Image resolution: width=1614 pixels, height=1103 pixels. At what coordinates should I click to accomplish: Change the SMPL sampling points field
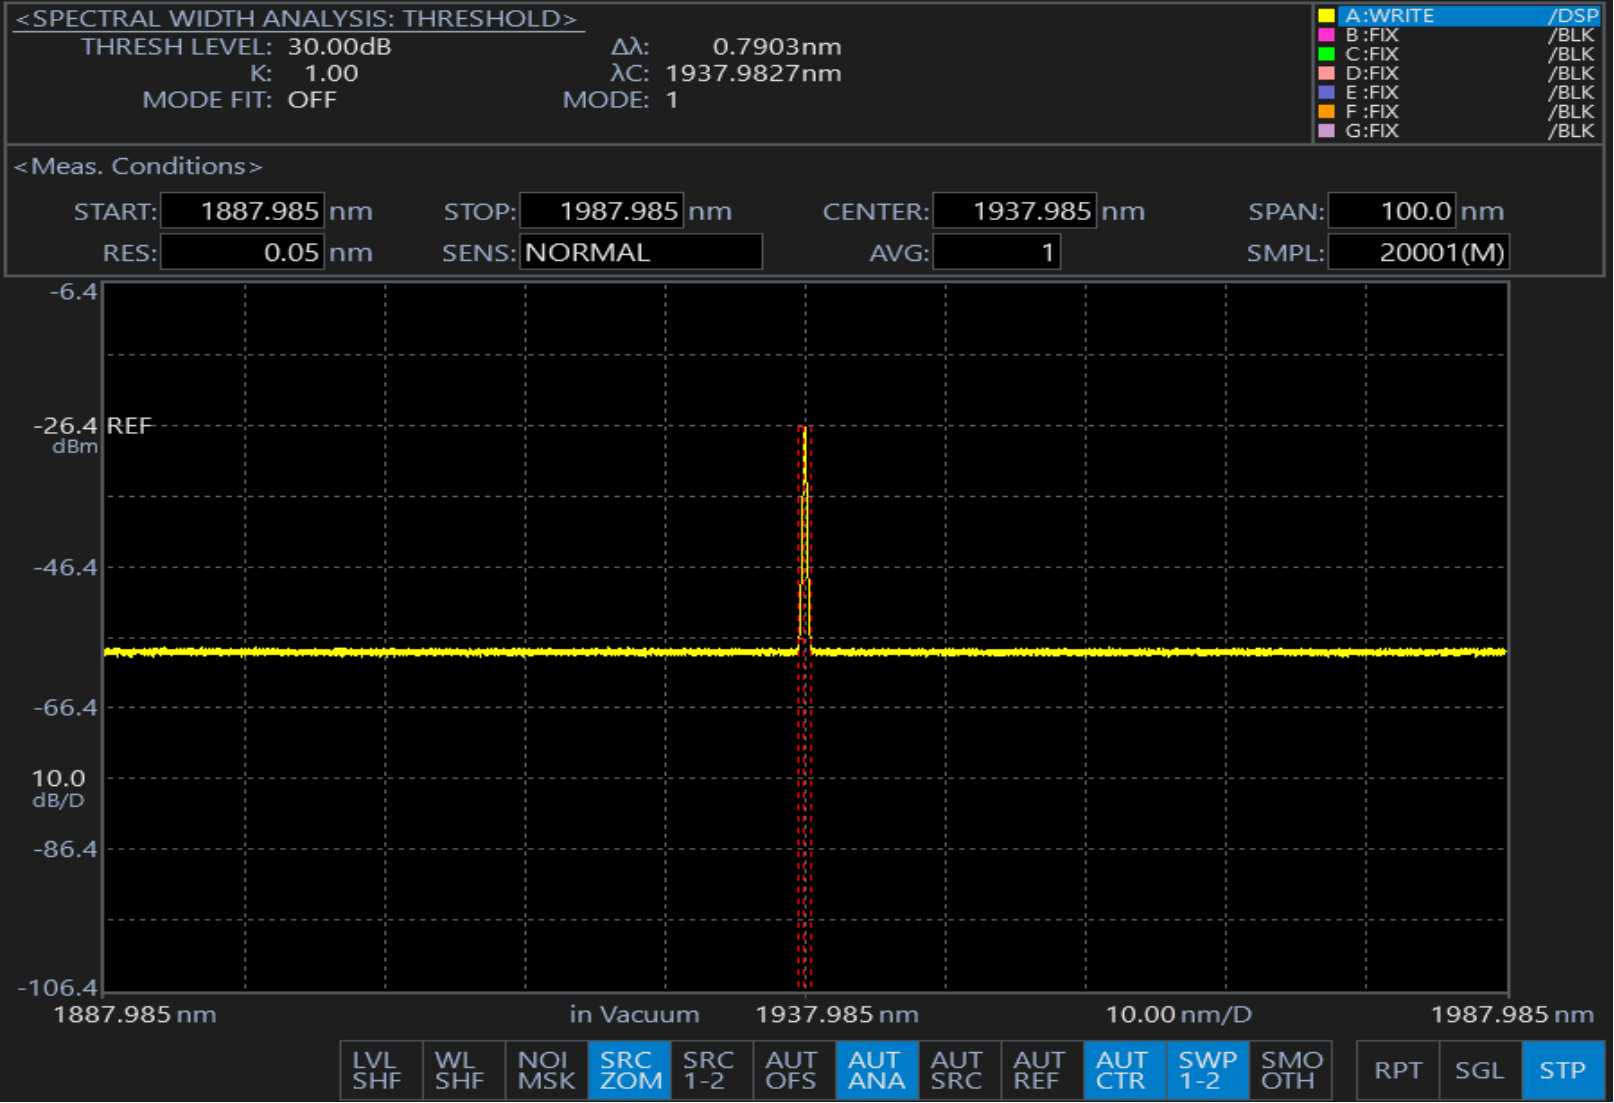click(x=1417, y=252)
